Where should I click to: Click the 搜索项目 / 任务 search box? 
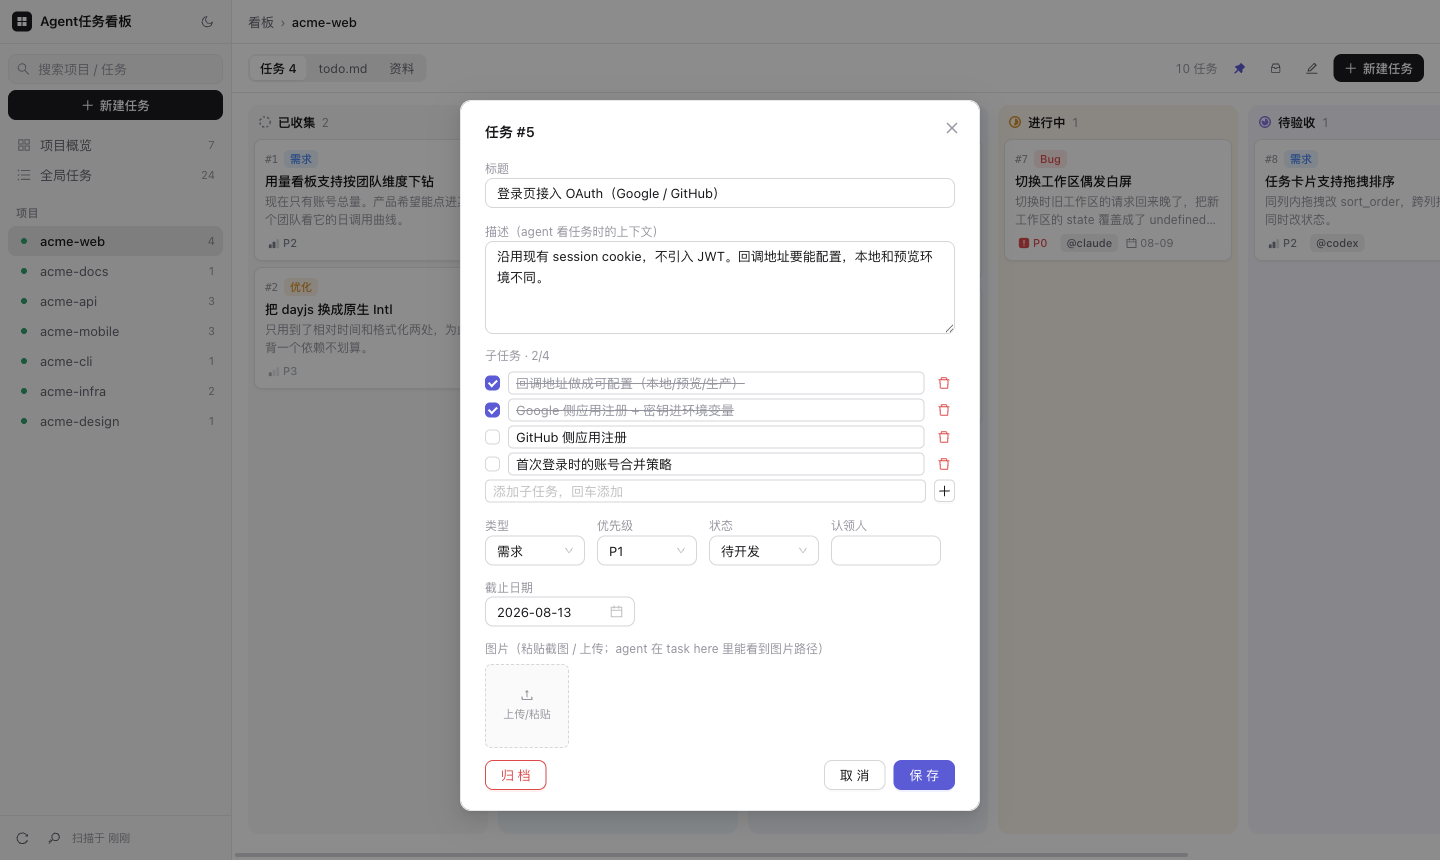click(x=115, y=69)
